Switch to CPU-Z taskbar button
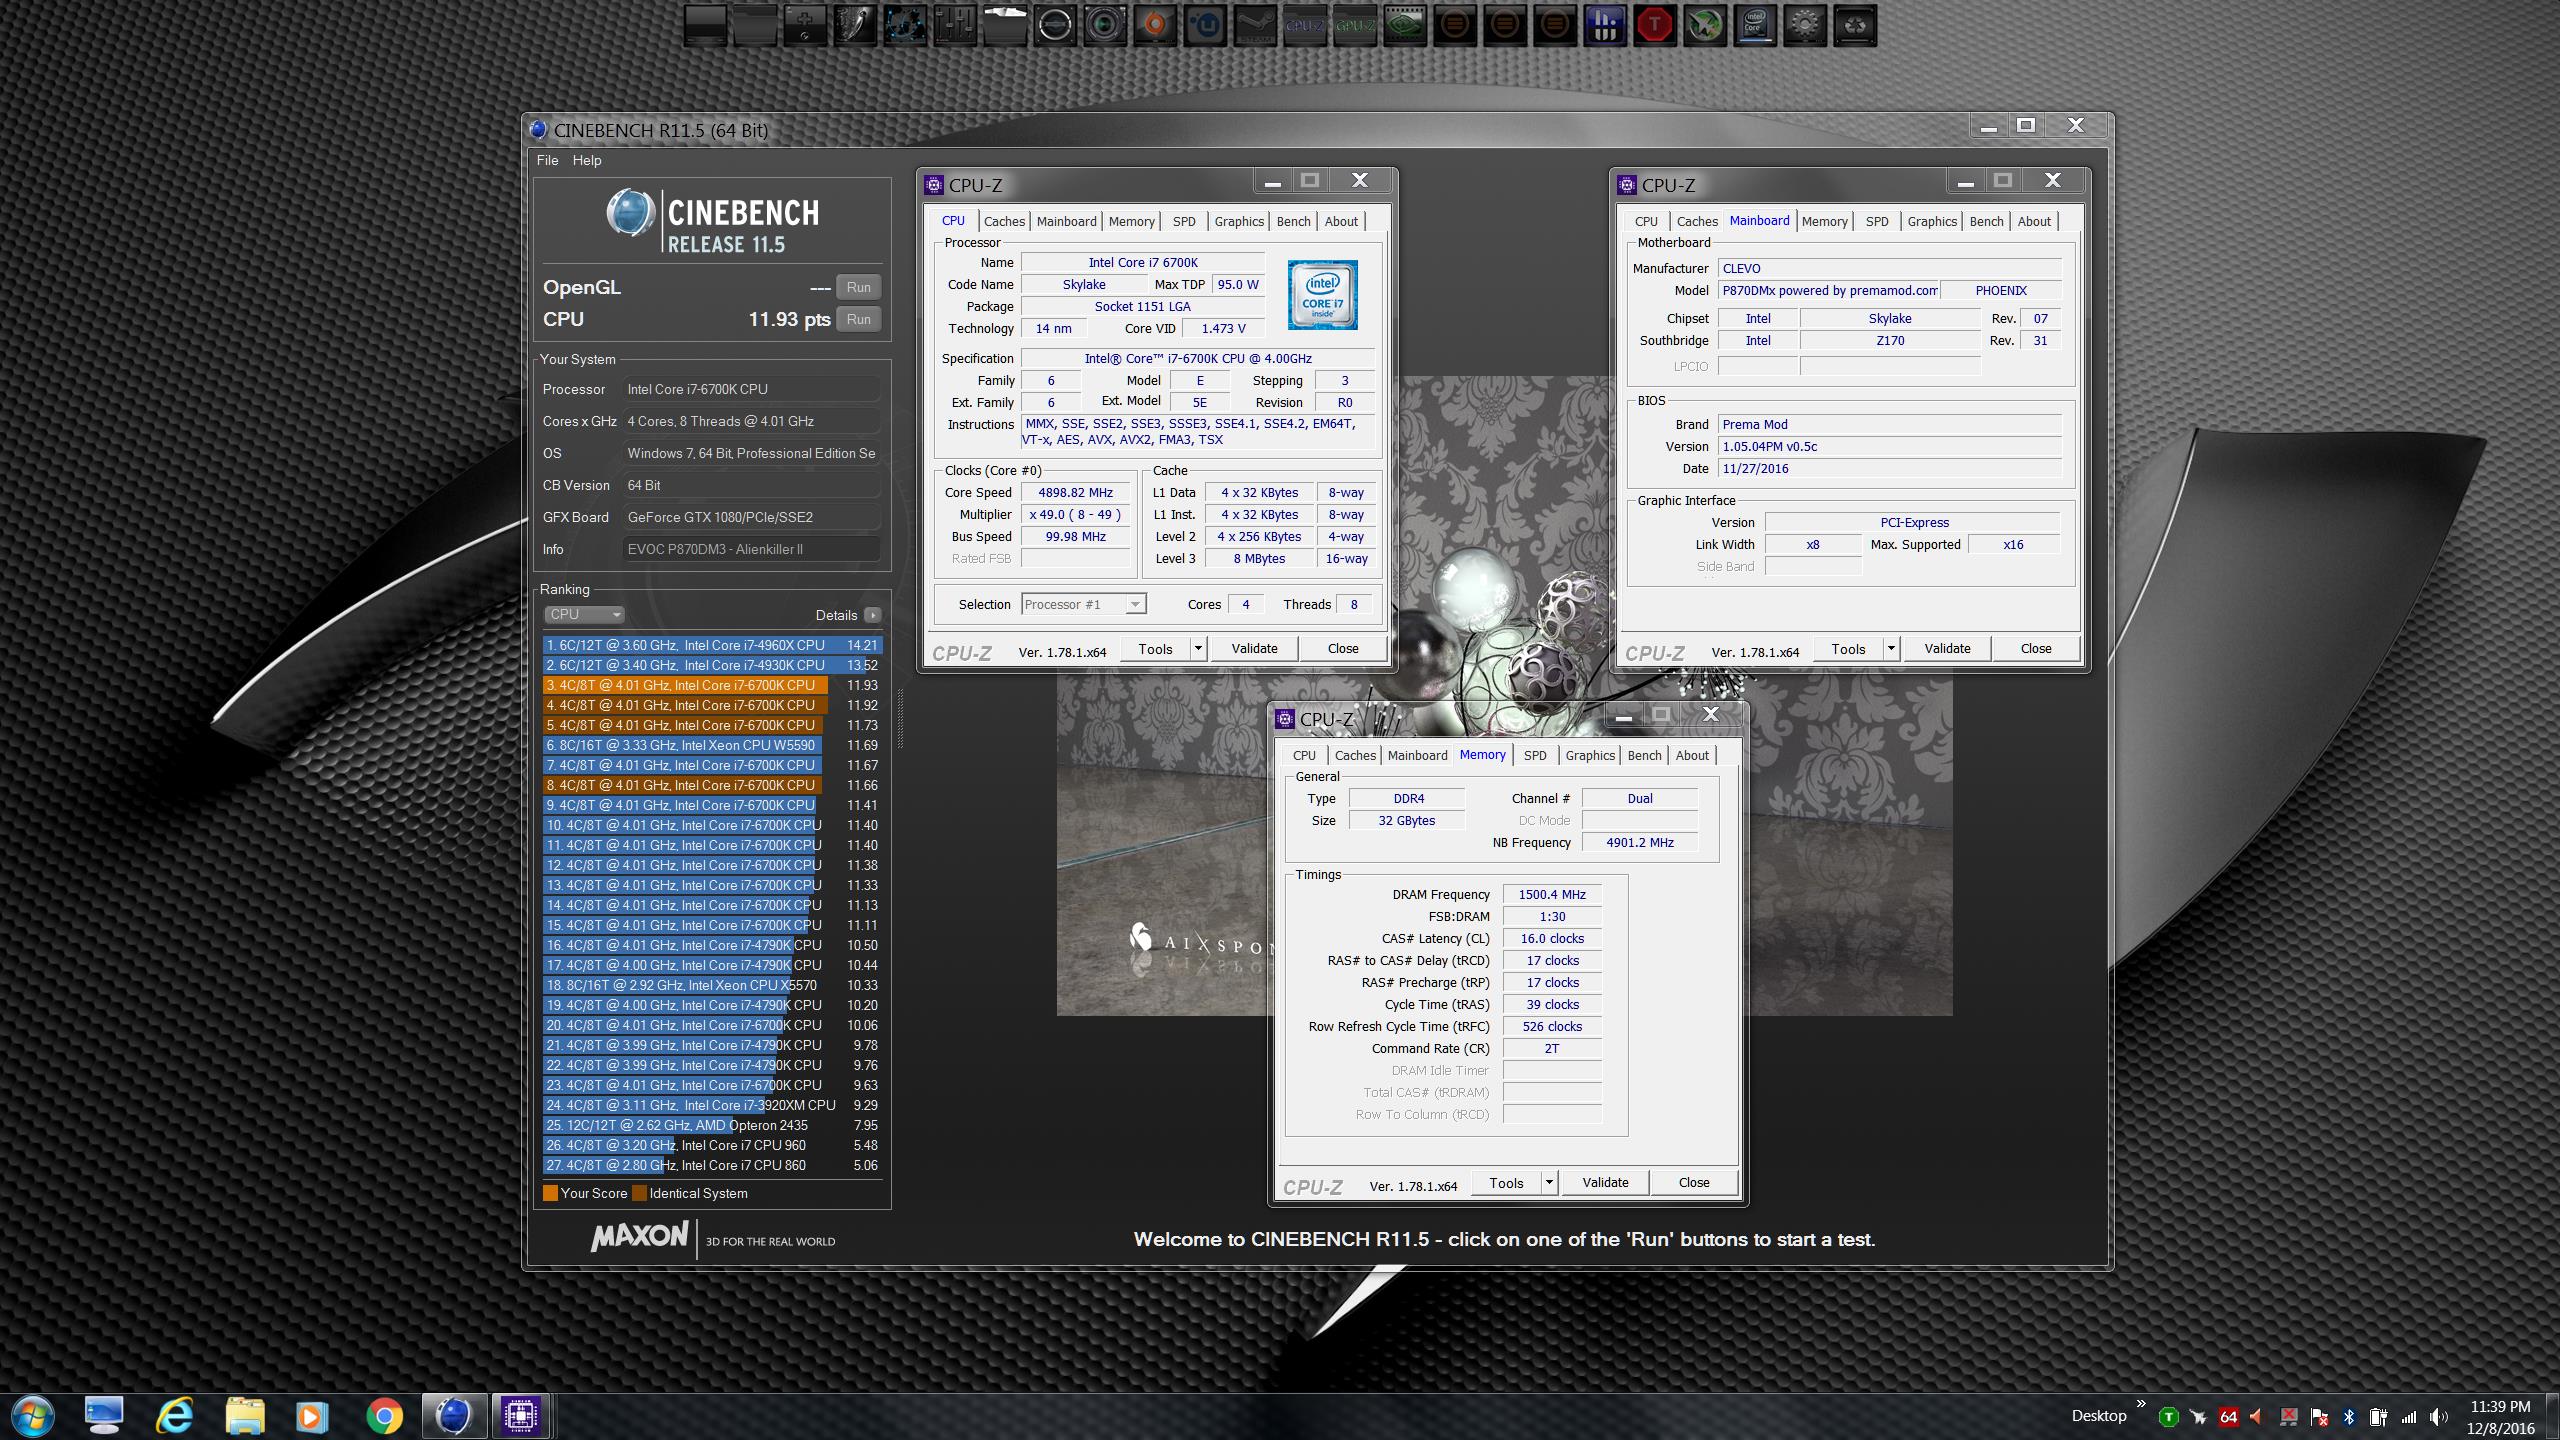This screenshot has width=2560, height=1440. 521,1416
